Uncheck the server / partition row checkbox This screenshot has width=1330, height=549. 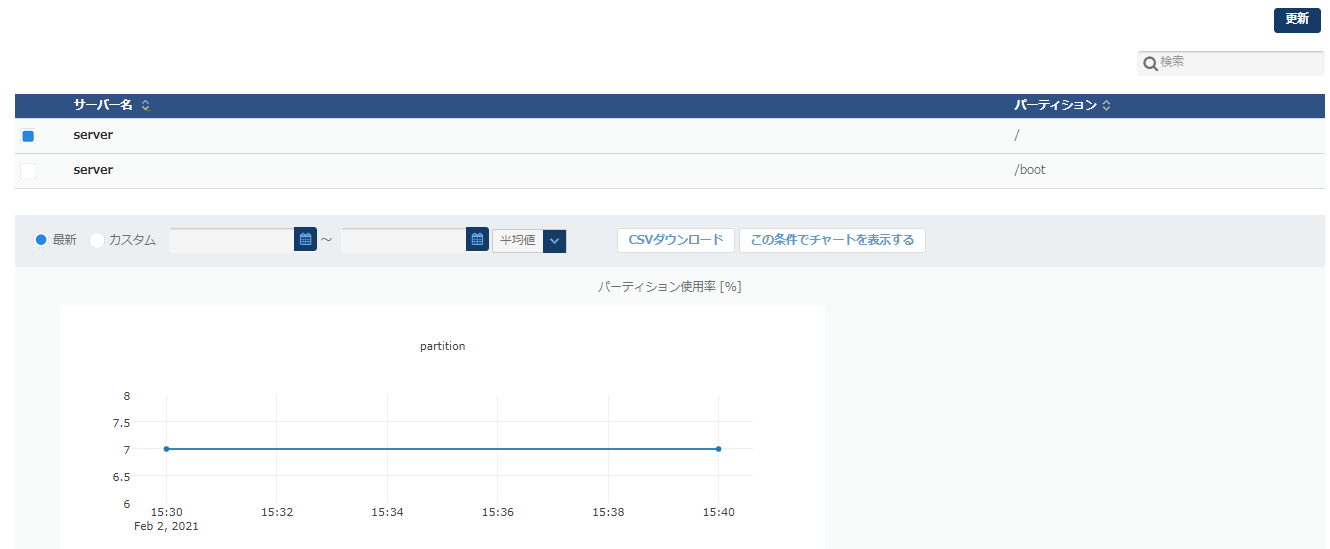coord(28,136)
